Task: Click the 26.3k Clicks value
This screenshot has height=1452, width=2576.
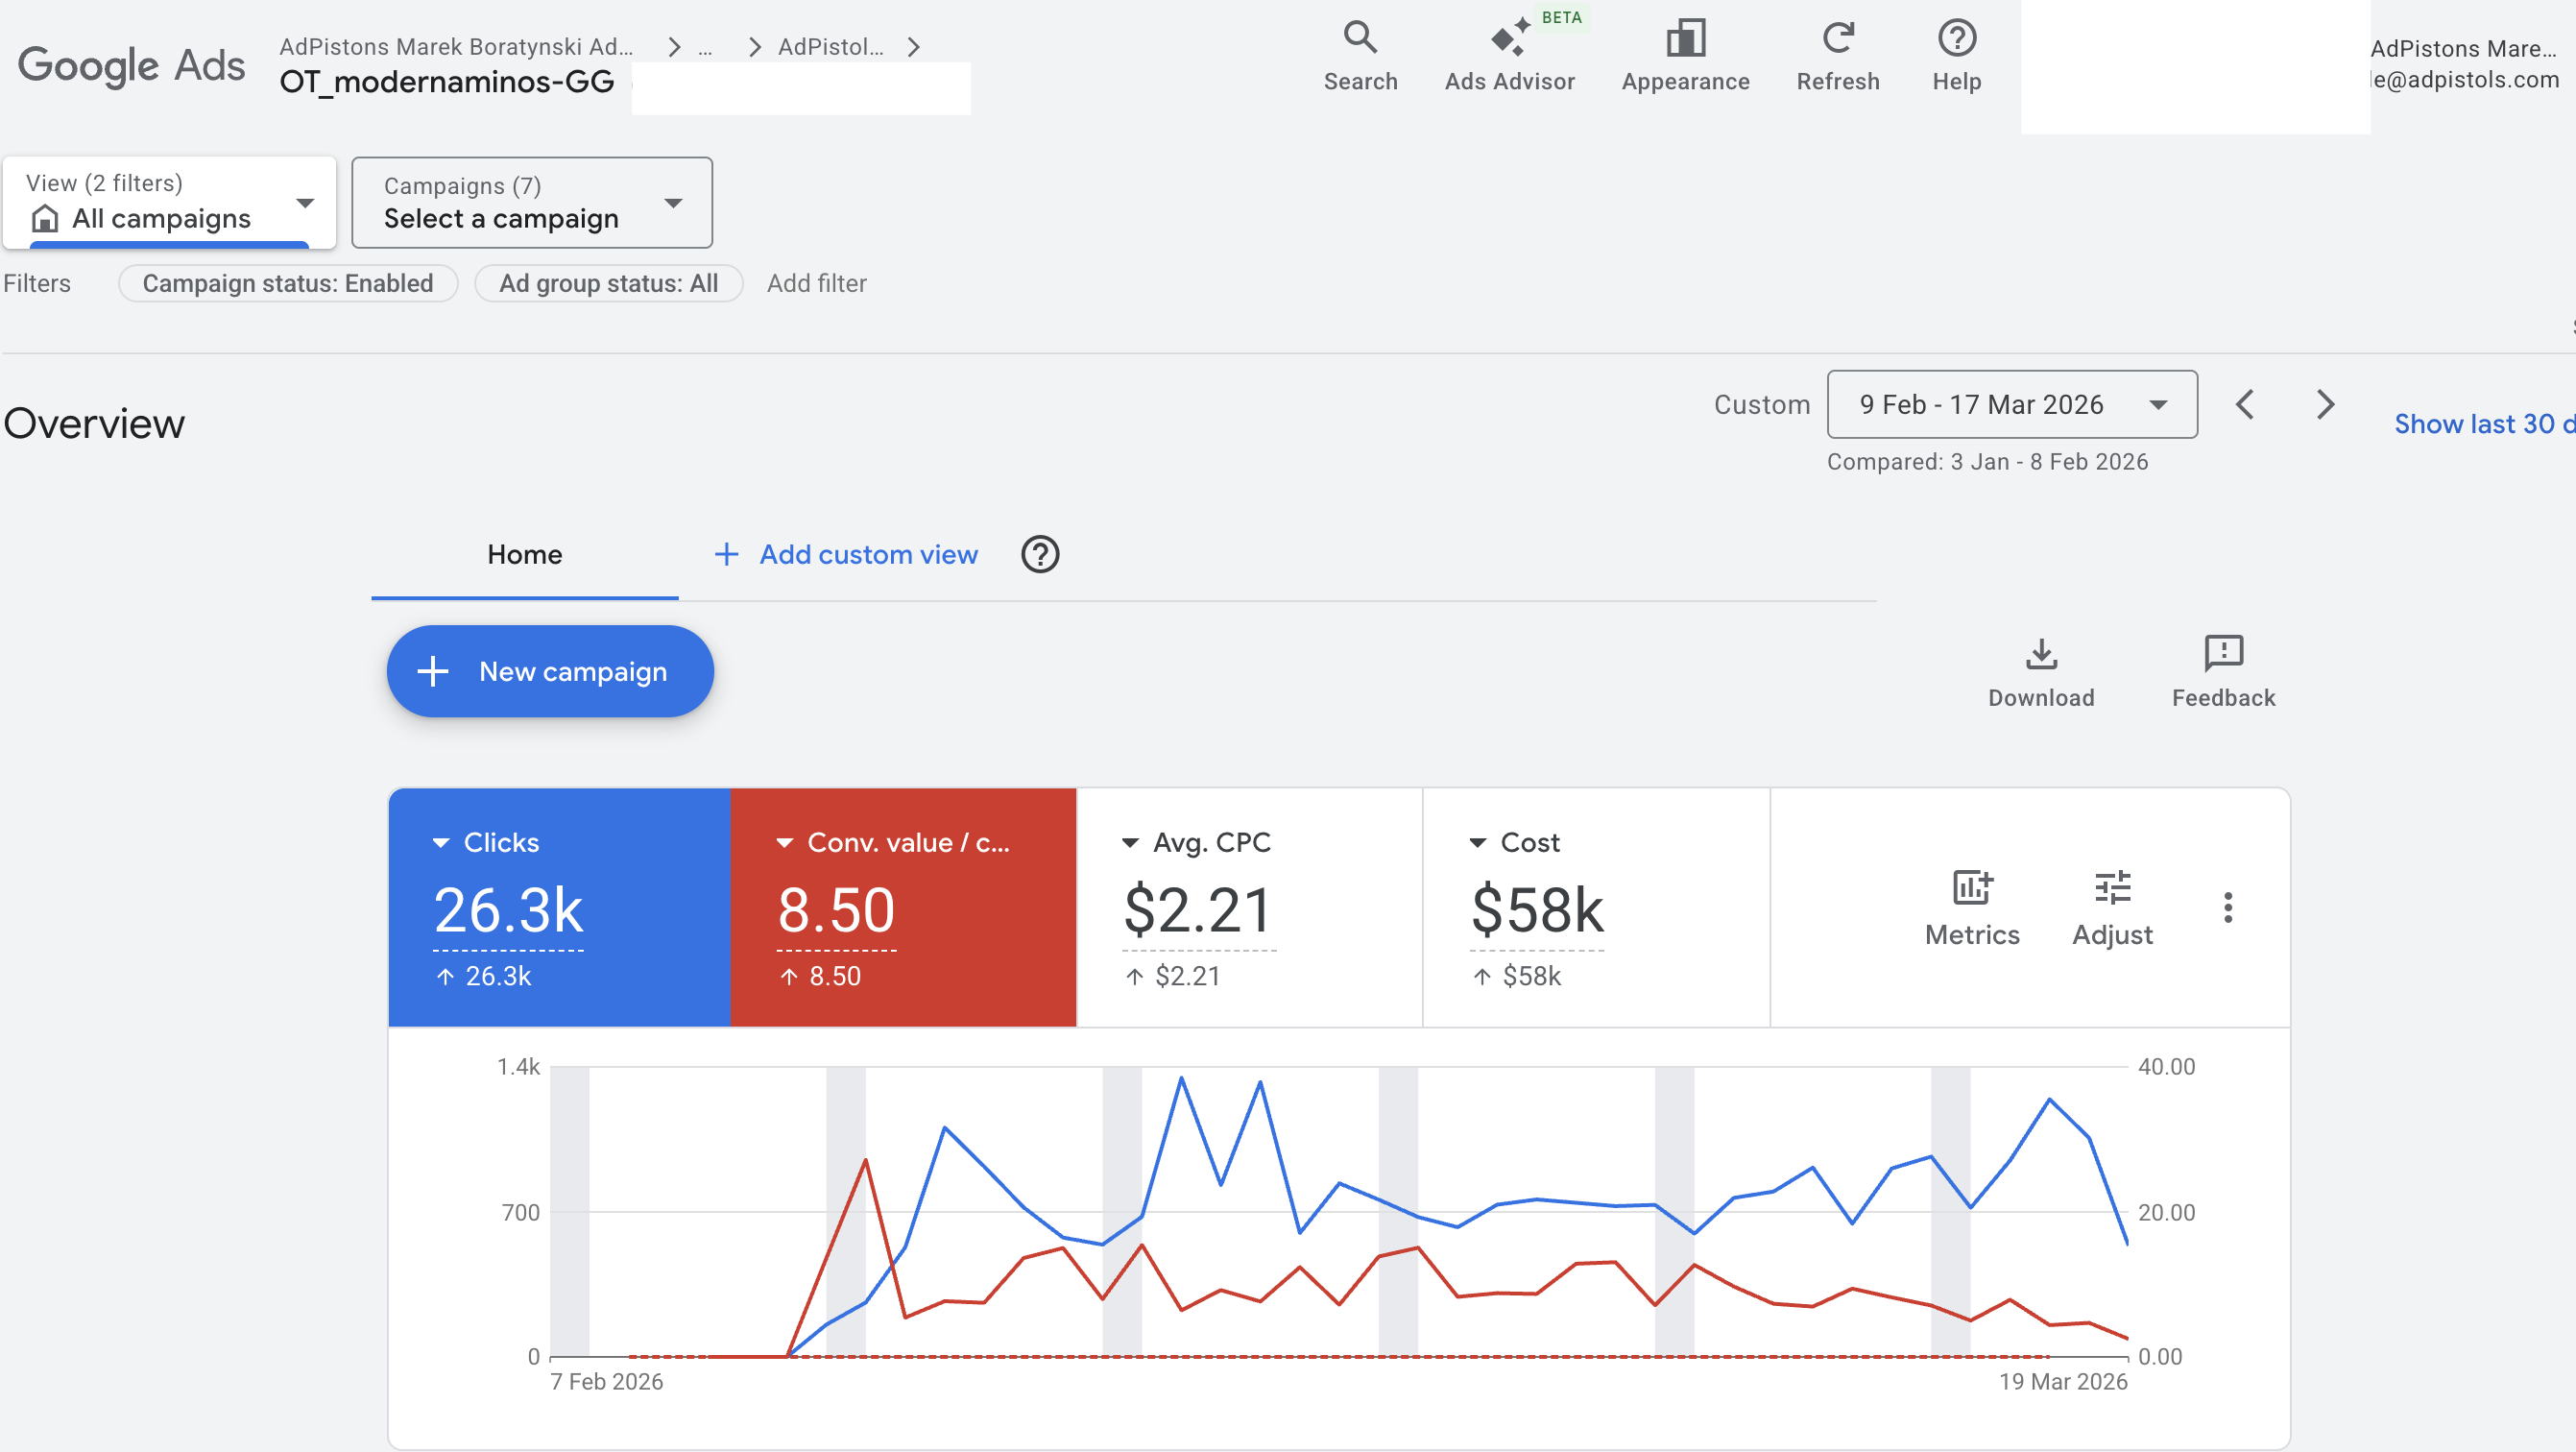Action: pos(508,910)
